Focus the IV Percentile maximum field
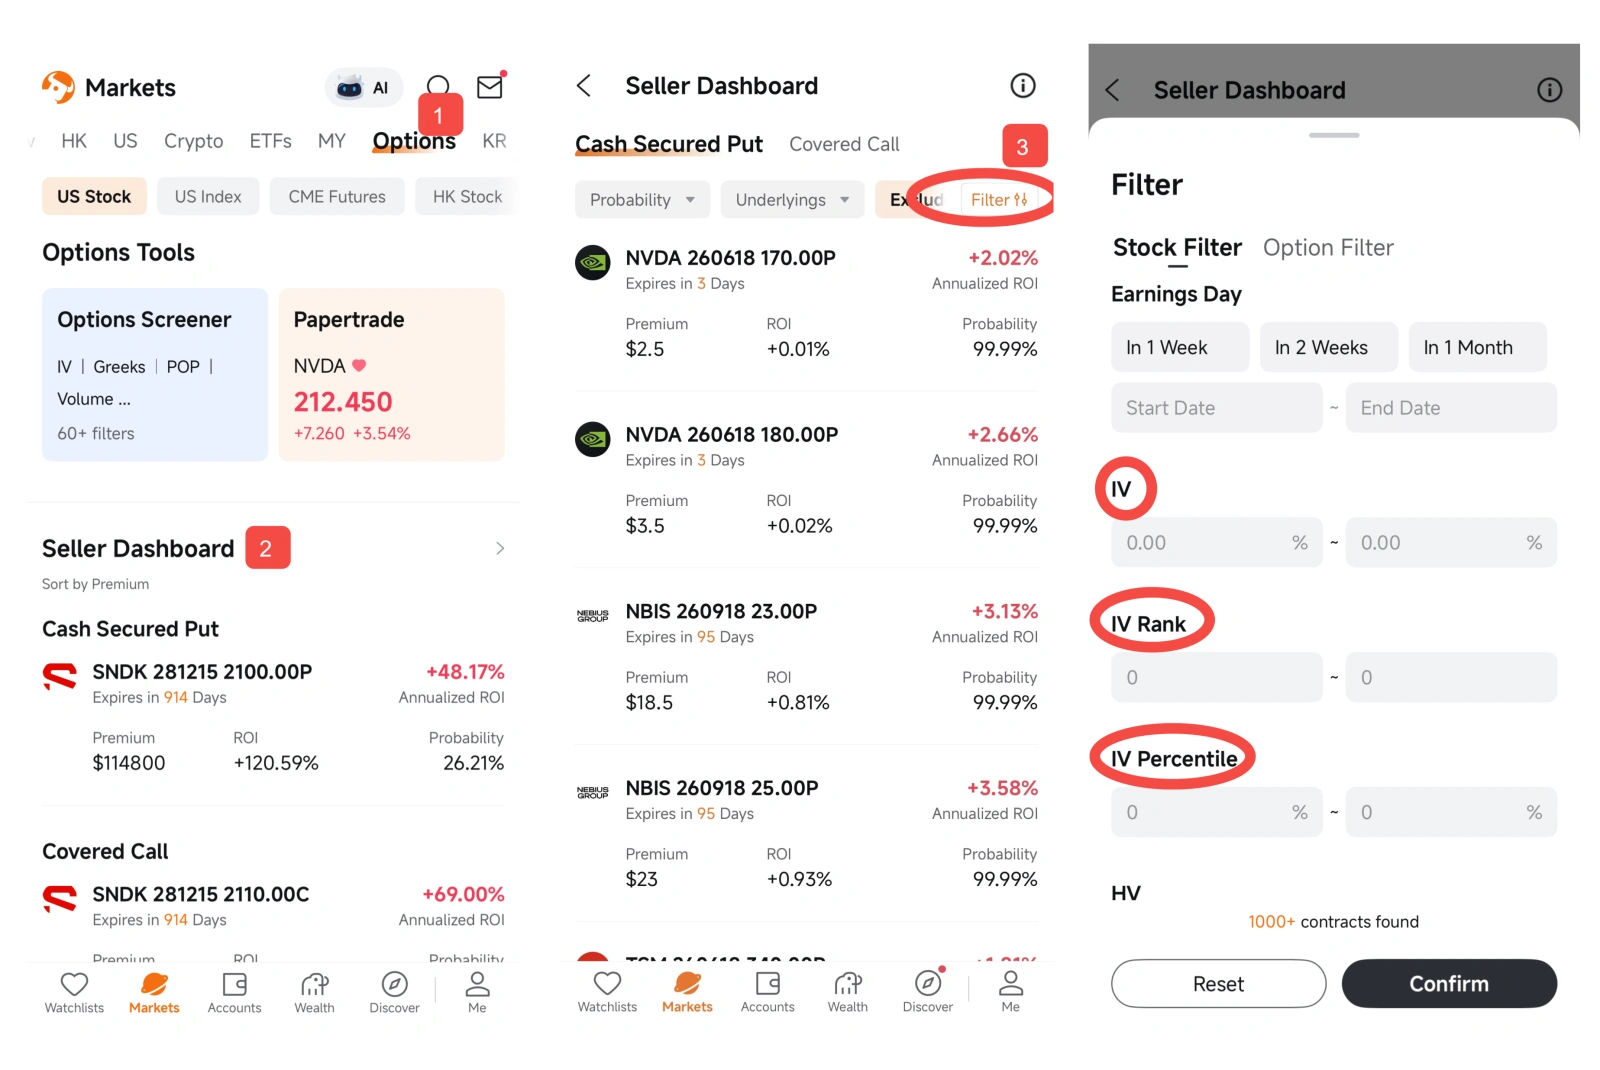 pyautogui.click(x=1451, y=812)
